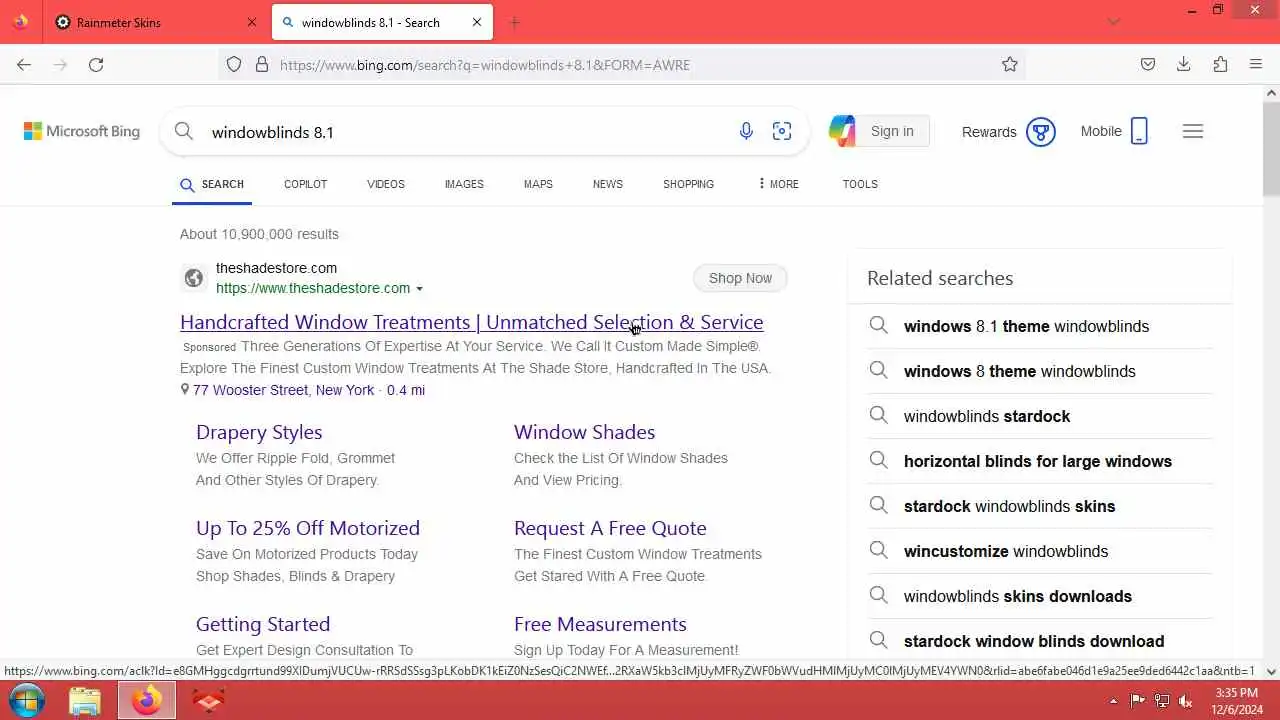
Task: Click the Microsoft Bing logo
Action: coord(82,131)
